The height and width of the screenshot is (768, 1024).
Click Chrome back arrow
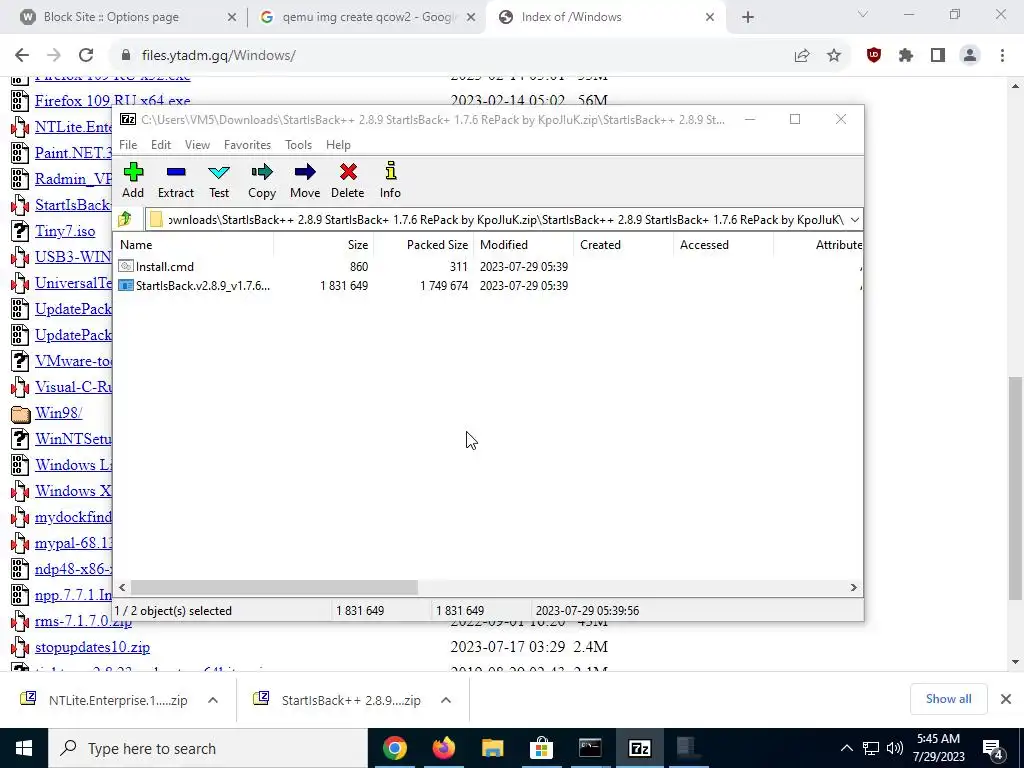tap(22, 56)
